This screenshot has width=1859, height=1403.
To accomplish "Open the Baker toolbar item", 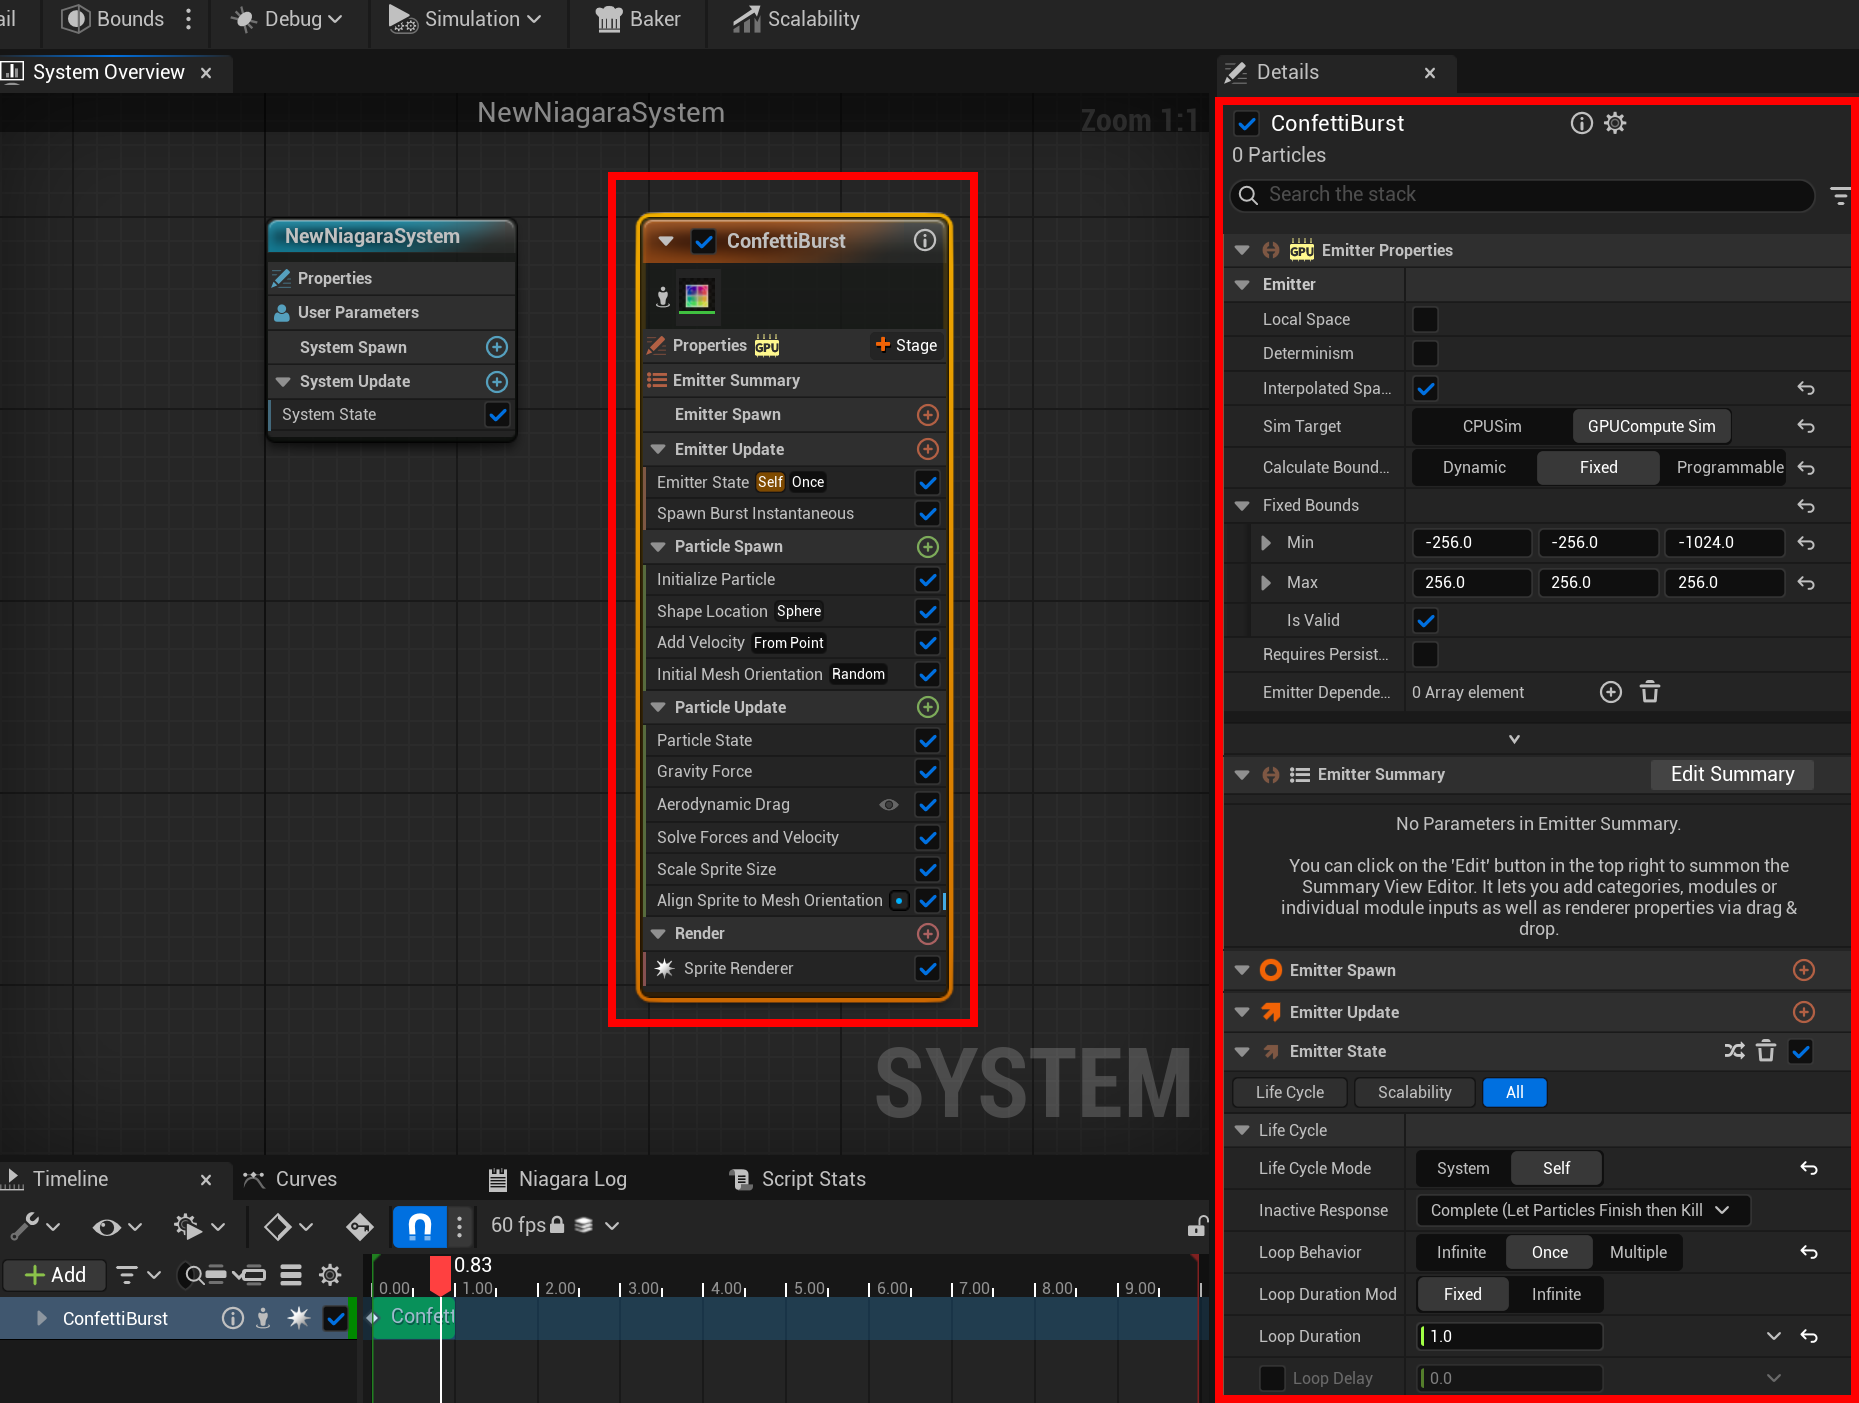I will point(638,19).
